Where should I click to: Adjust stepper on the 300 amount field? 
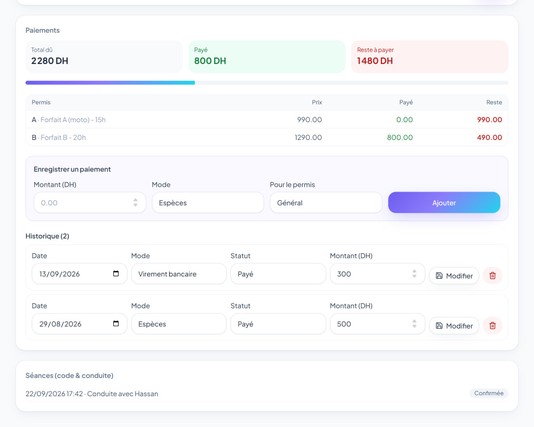click(x=414, y=273)
